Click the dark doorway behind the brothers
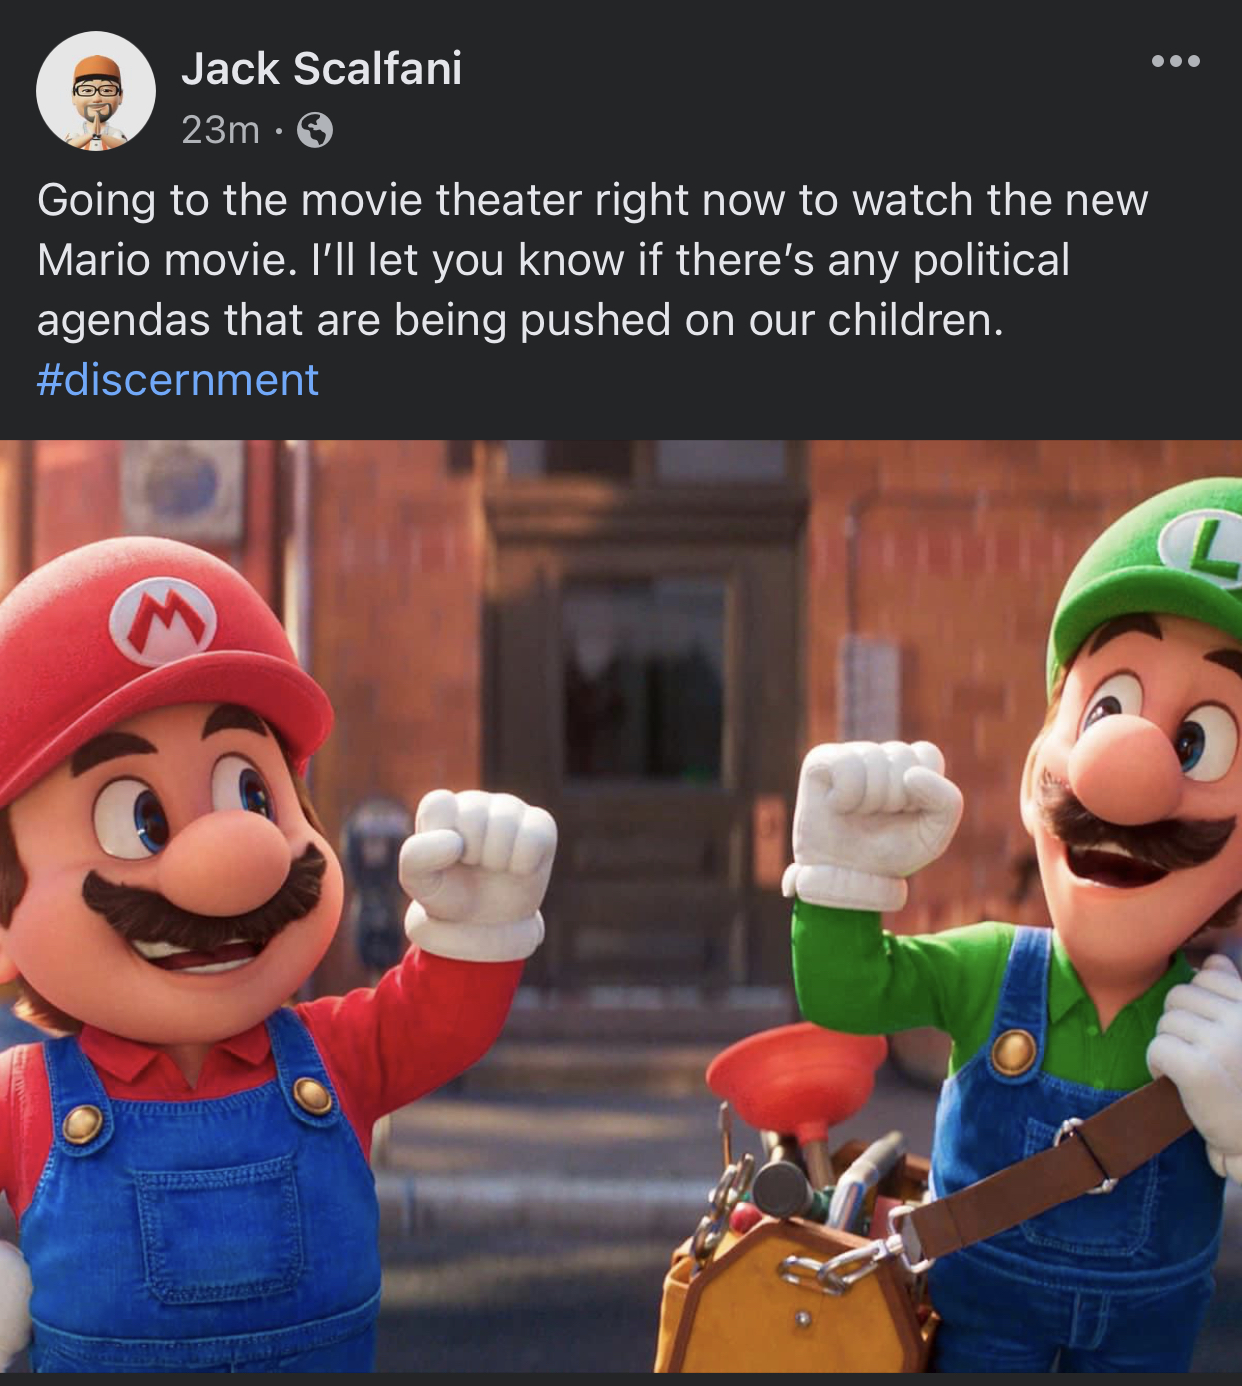1242x1386 pixels. point(643,680)
